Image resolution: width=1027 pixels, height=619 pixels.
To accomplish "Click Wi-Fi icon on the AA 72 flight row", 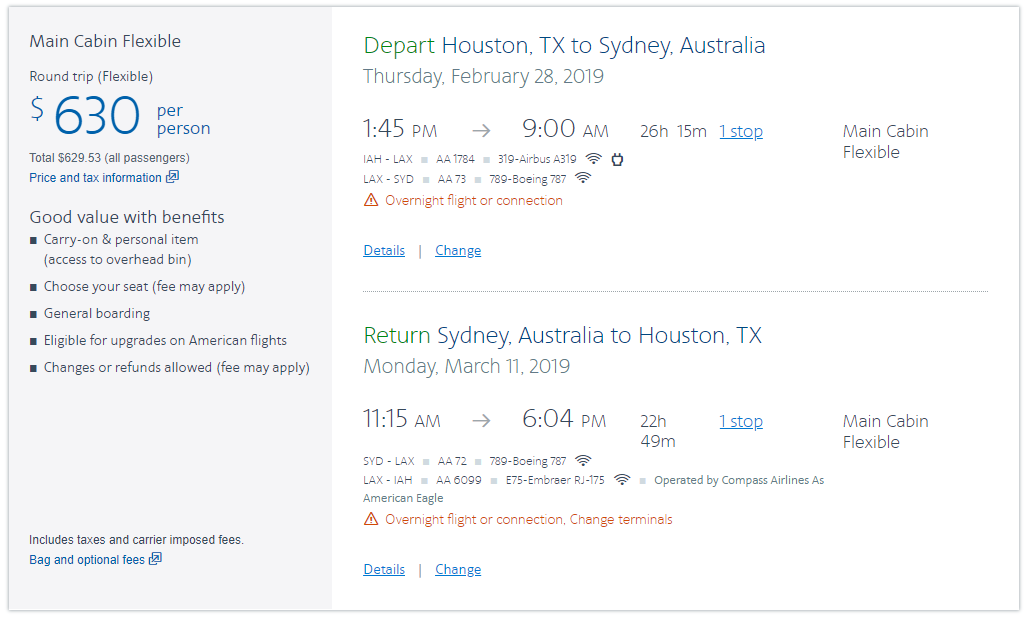I will pyautogui.click(x=583, y=461).
